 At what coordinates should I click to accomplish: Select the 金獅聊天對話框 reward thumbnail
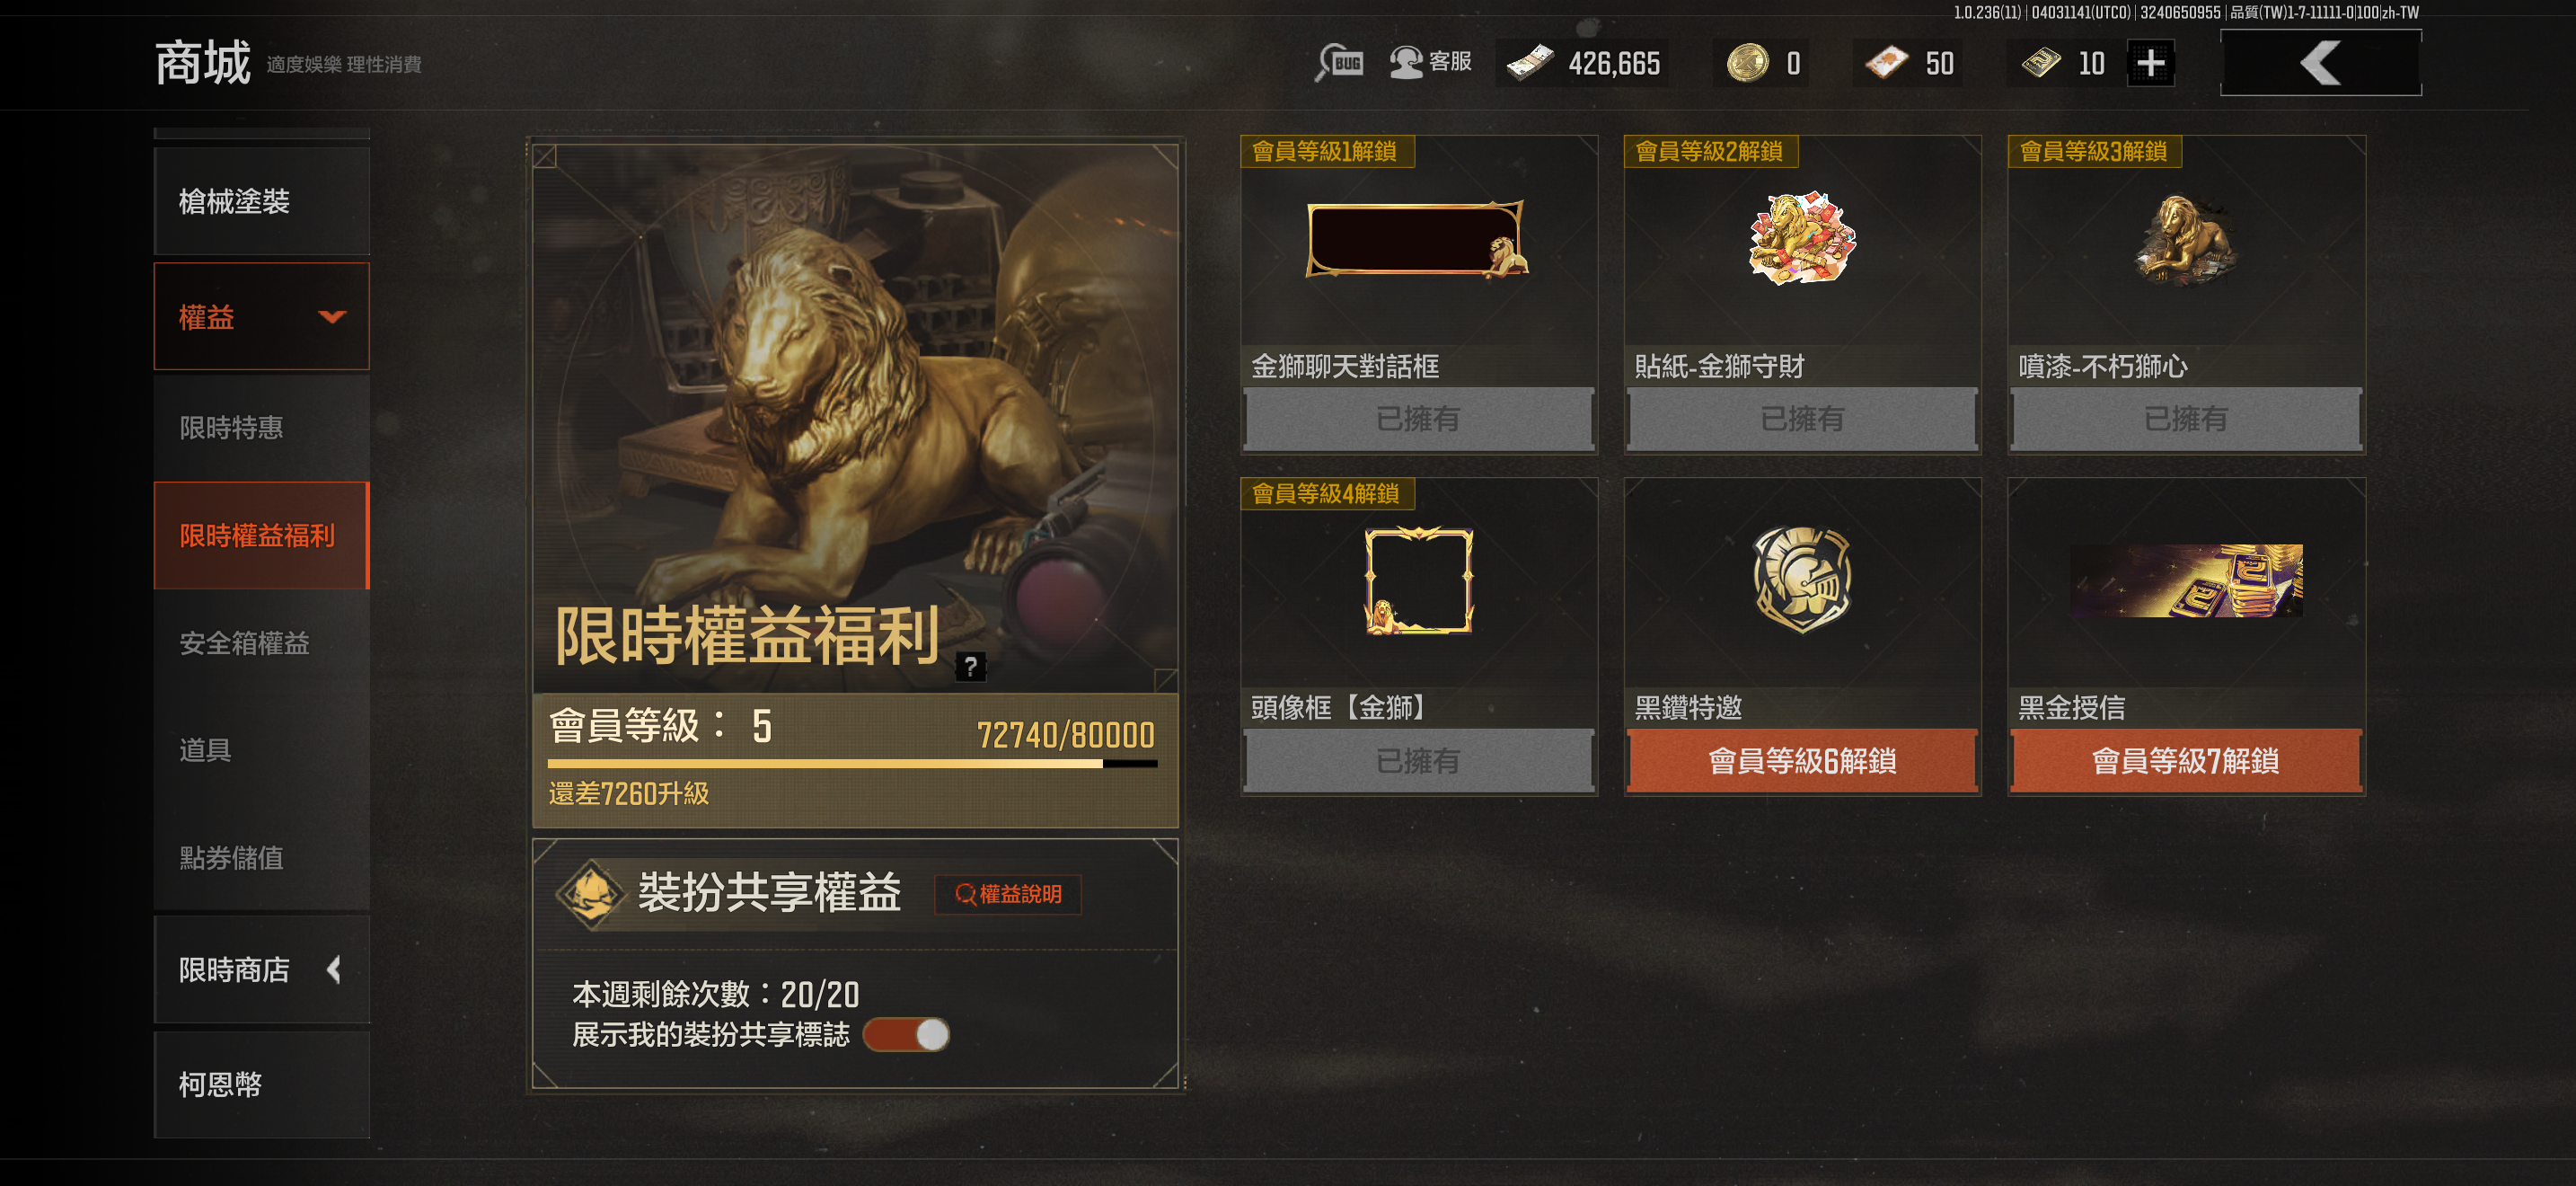click(x=1417, y=239)
